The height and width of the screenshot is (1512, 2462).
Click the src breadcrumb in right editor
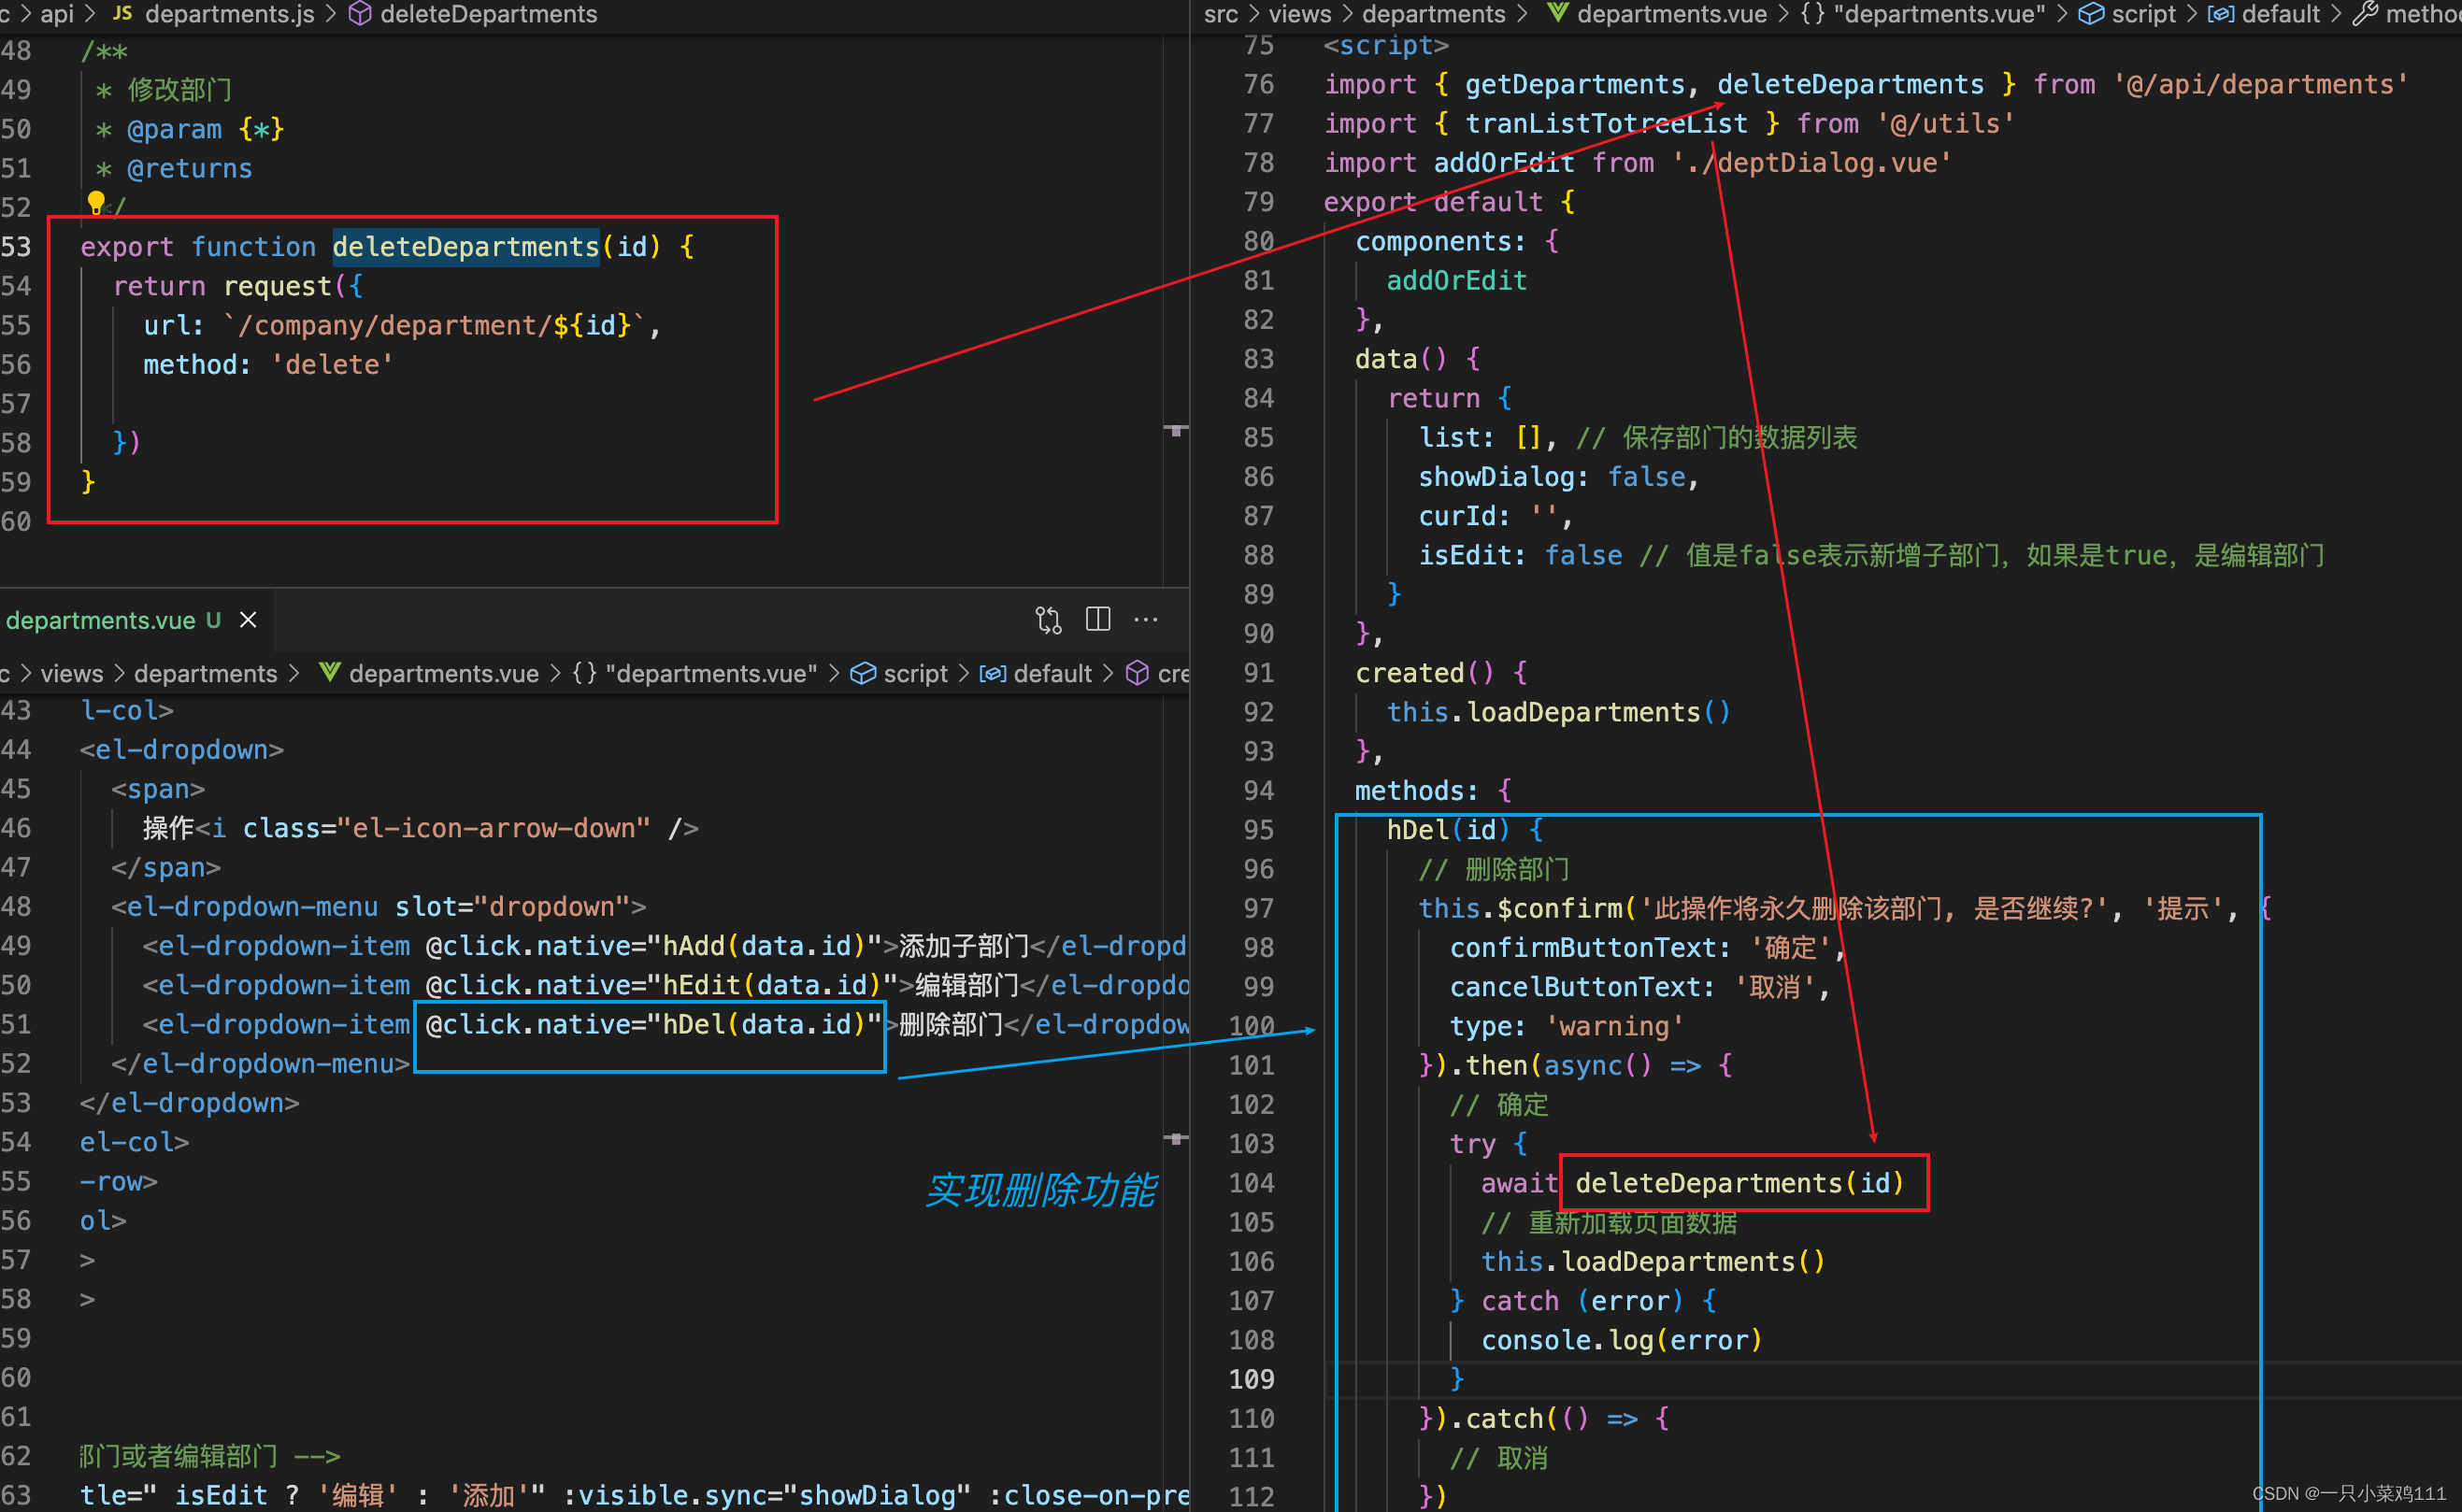click(x=1220, y=14)
